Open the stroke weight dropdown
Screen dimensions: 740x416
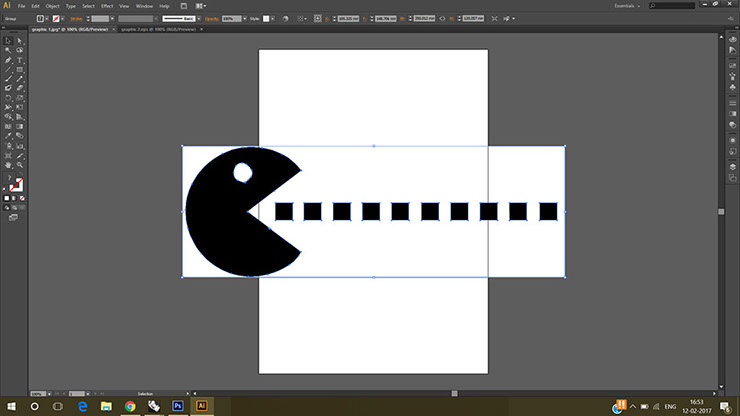pos(112,19)
